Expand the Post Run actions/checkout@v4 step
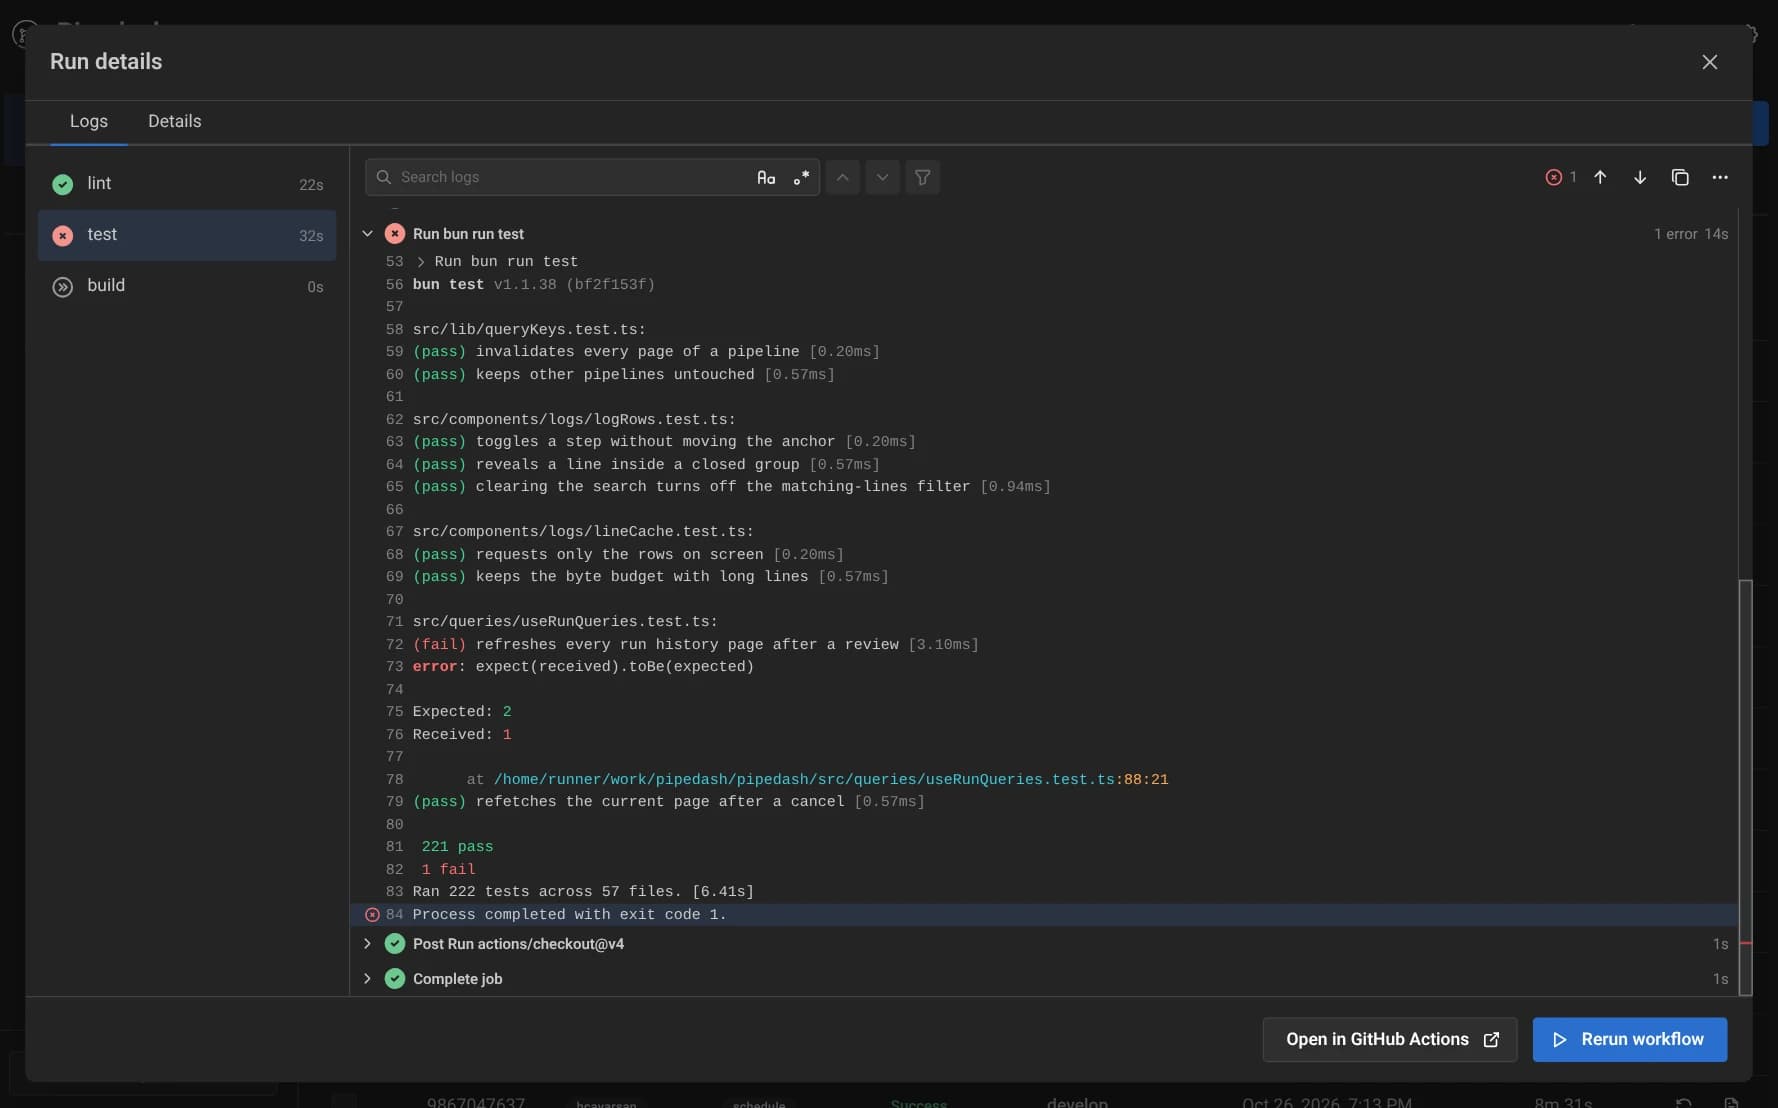The image size is (1778, 1108). tap(368, 944)
